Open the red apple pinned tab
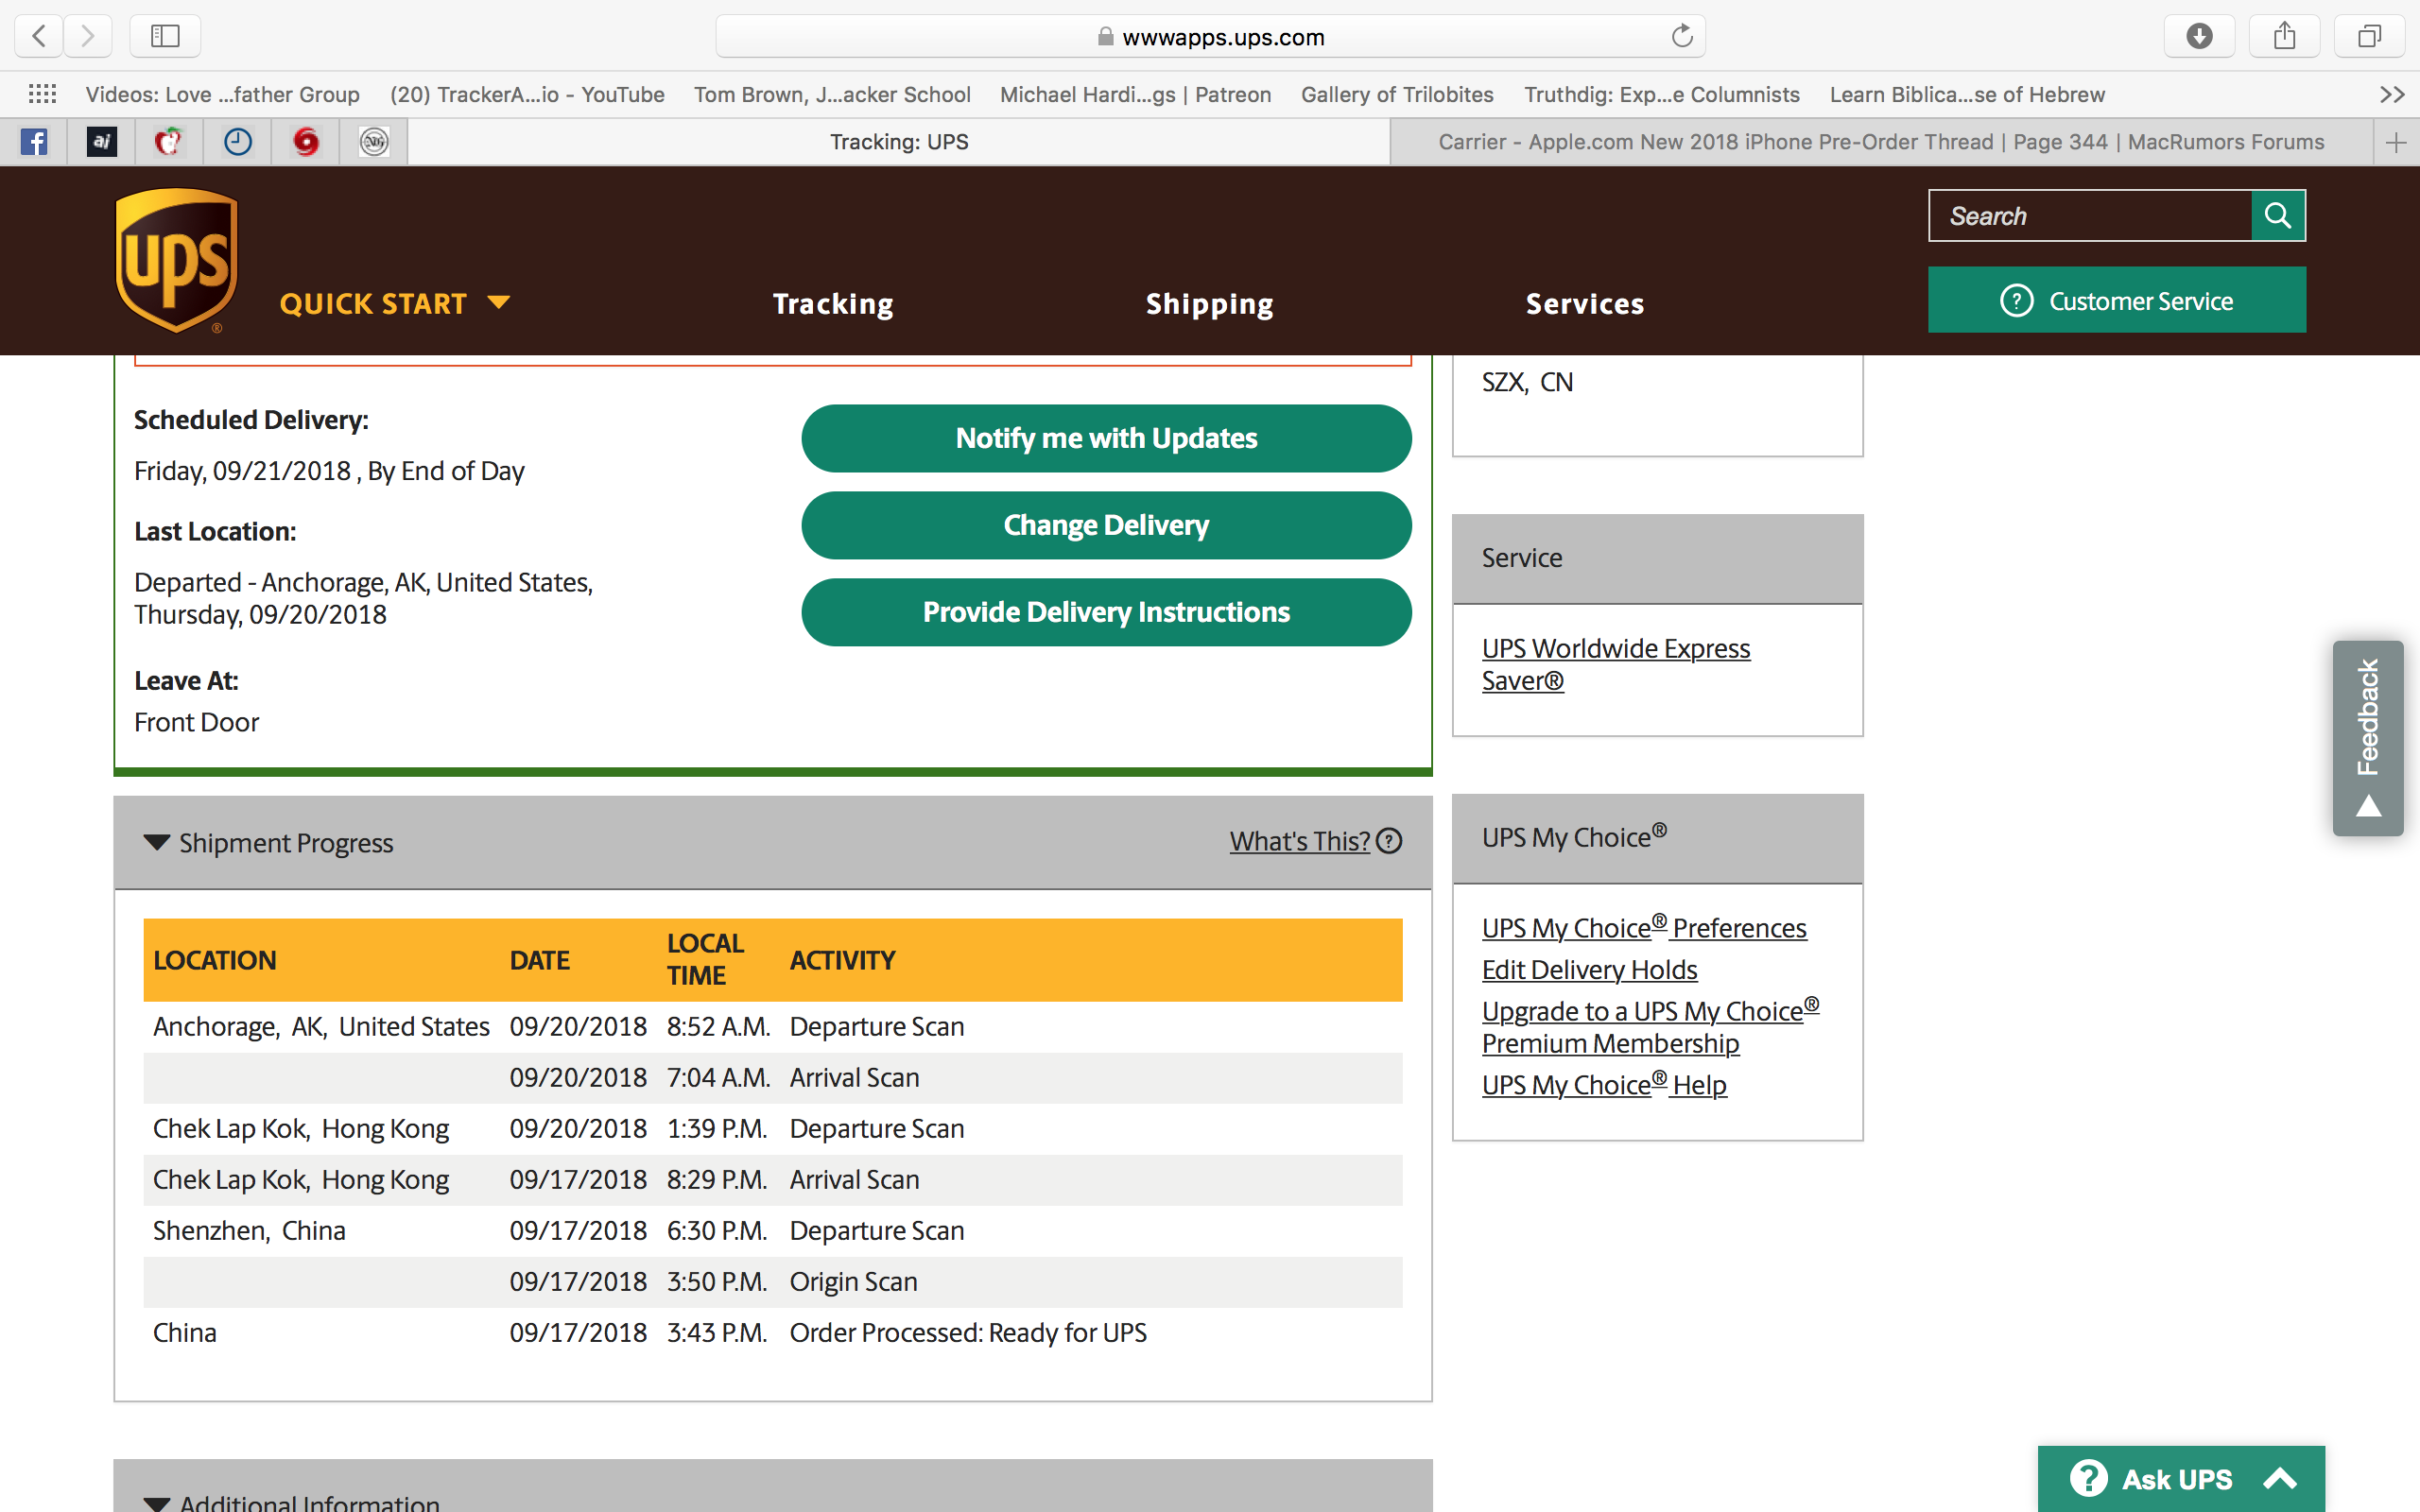 pos(169,142)
